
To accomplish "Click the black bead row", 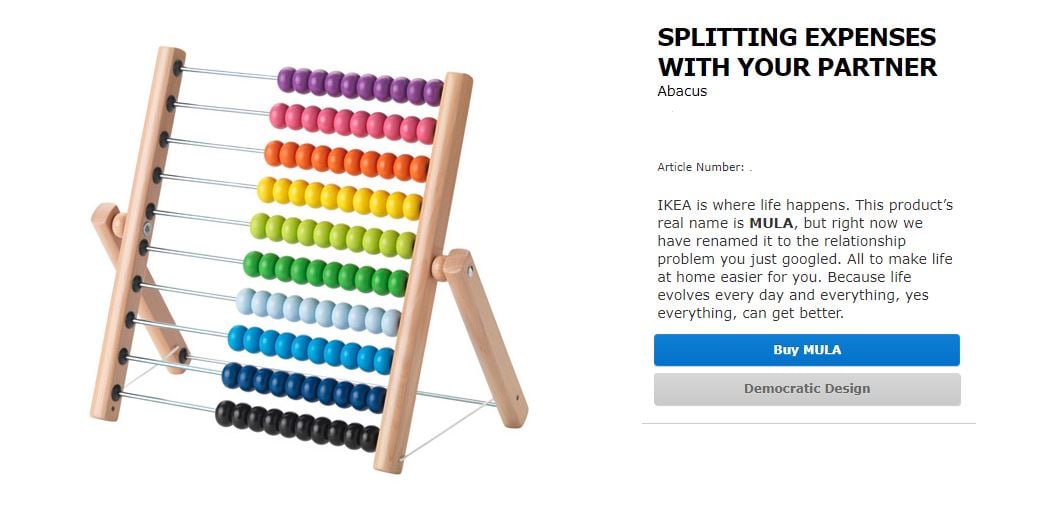I will (x=297, y=426).
